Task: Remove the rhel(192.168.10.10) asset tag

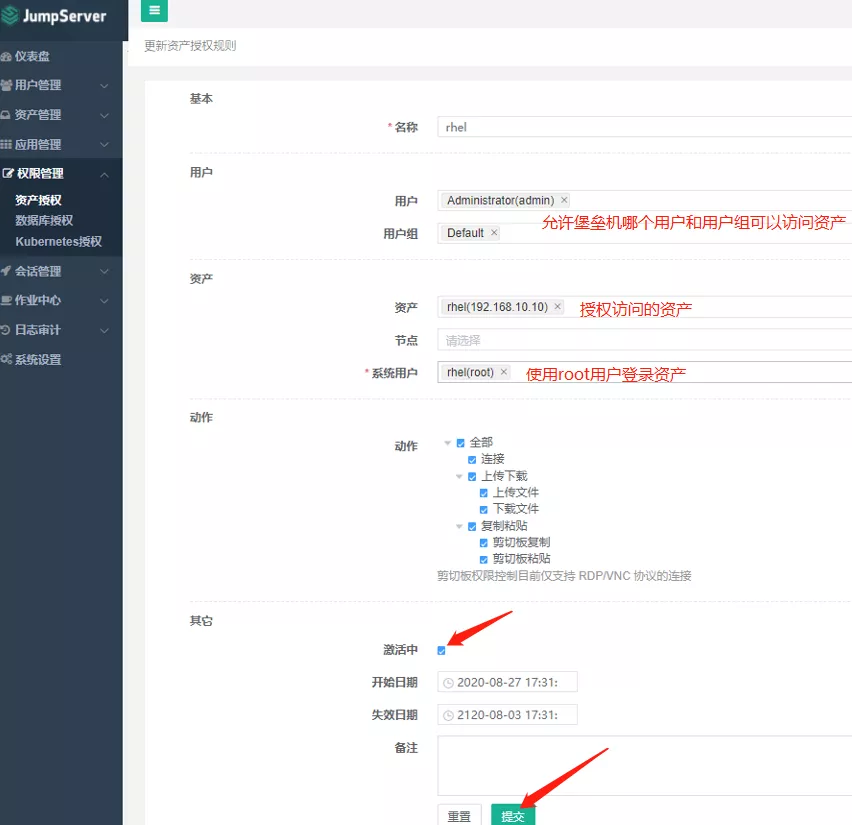Action: [x=558, y=307]
